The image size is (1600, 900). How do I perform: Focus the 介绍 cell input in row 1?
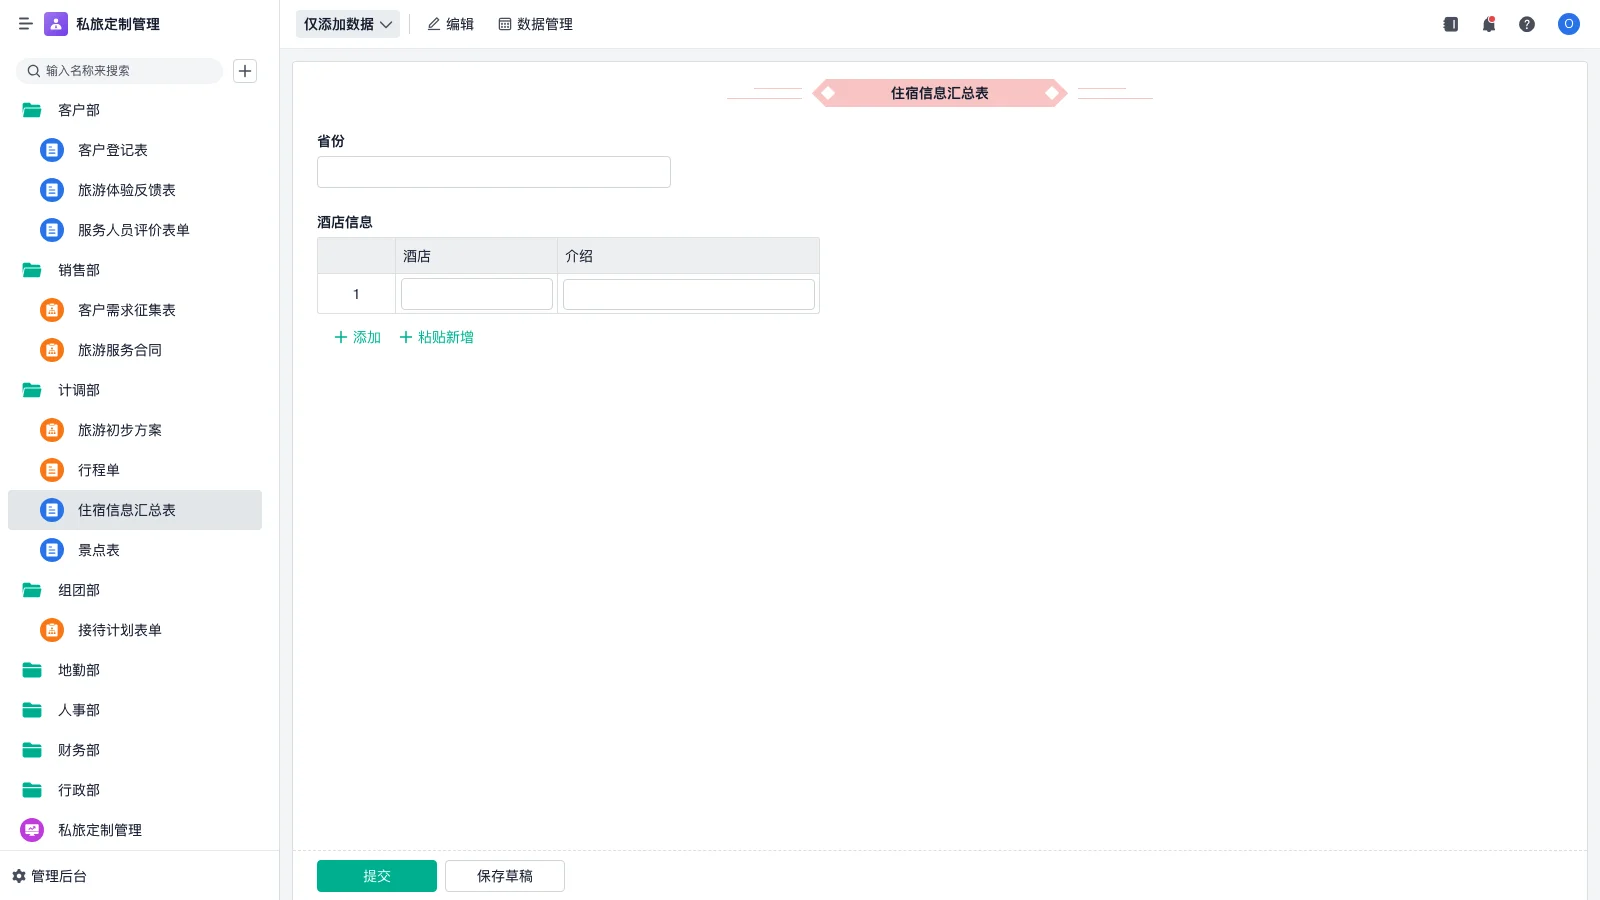(689, 294)
